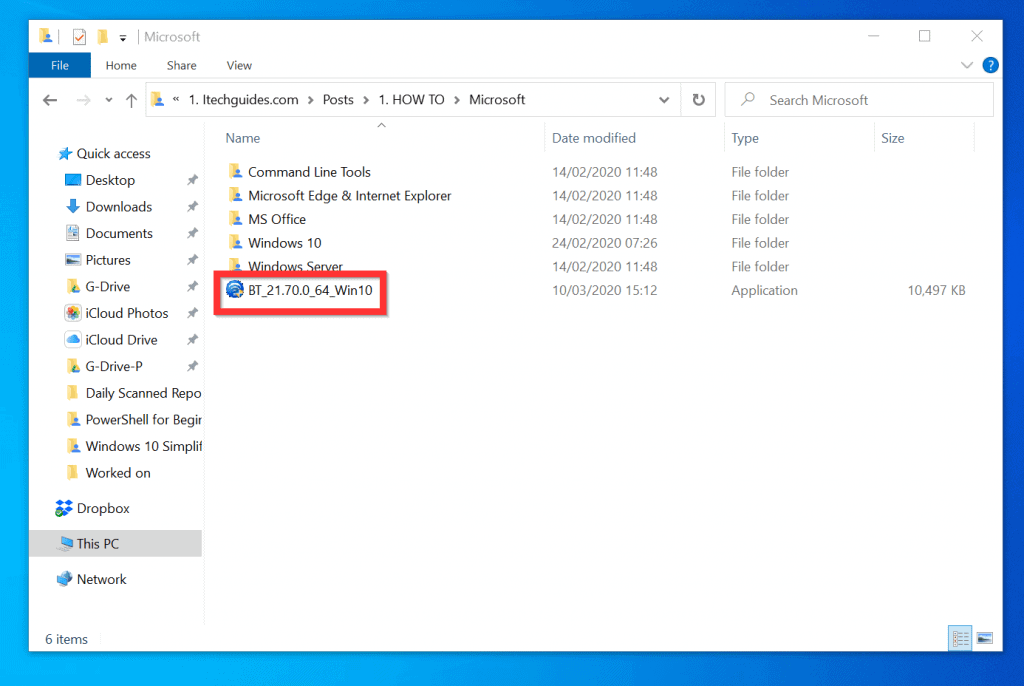Click the New folder icon in title bar
Image resolution: width=1024 pixels, height=686 pixels.
pyautogui.click(x=103, y=37)
